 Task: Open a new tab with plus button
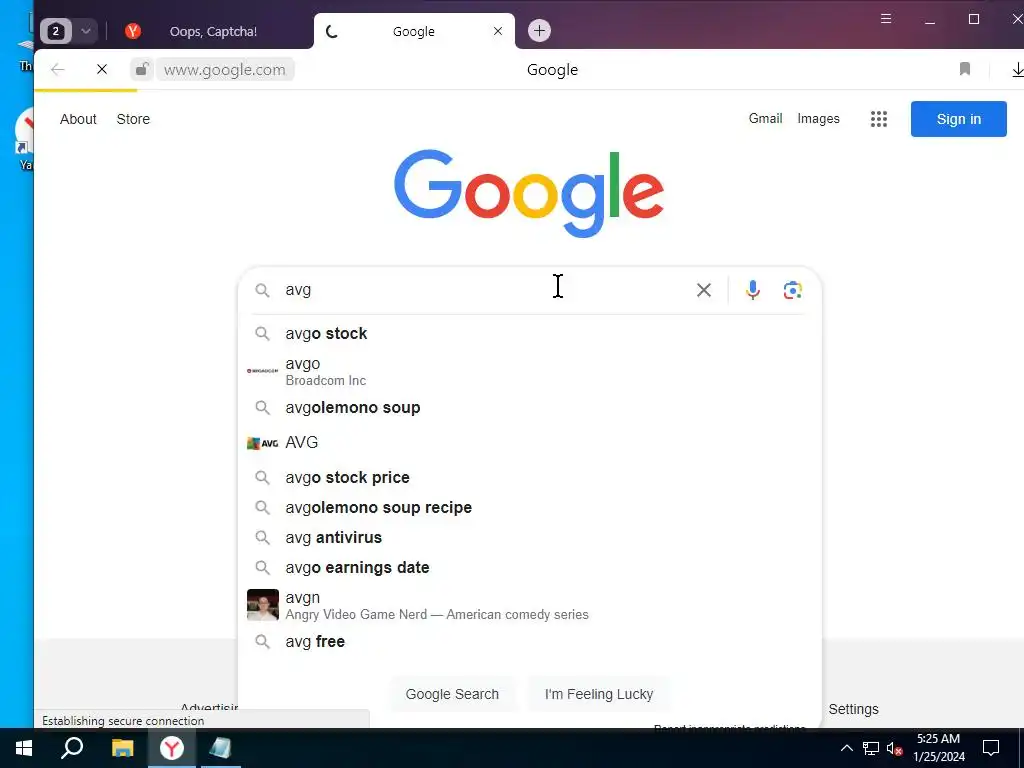click(539, 31)
